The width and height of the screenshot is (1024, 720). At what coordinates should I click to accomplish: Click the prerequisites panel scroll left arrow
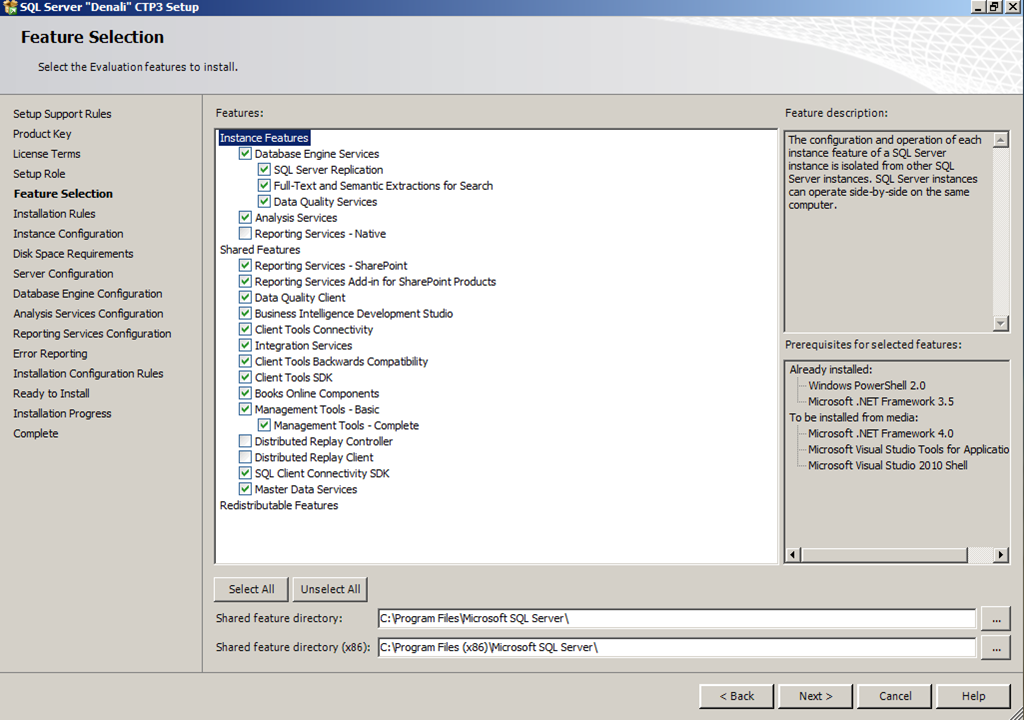(x=793, y=555)
